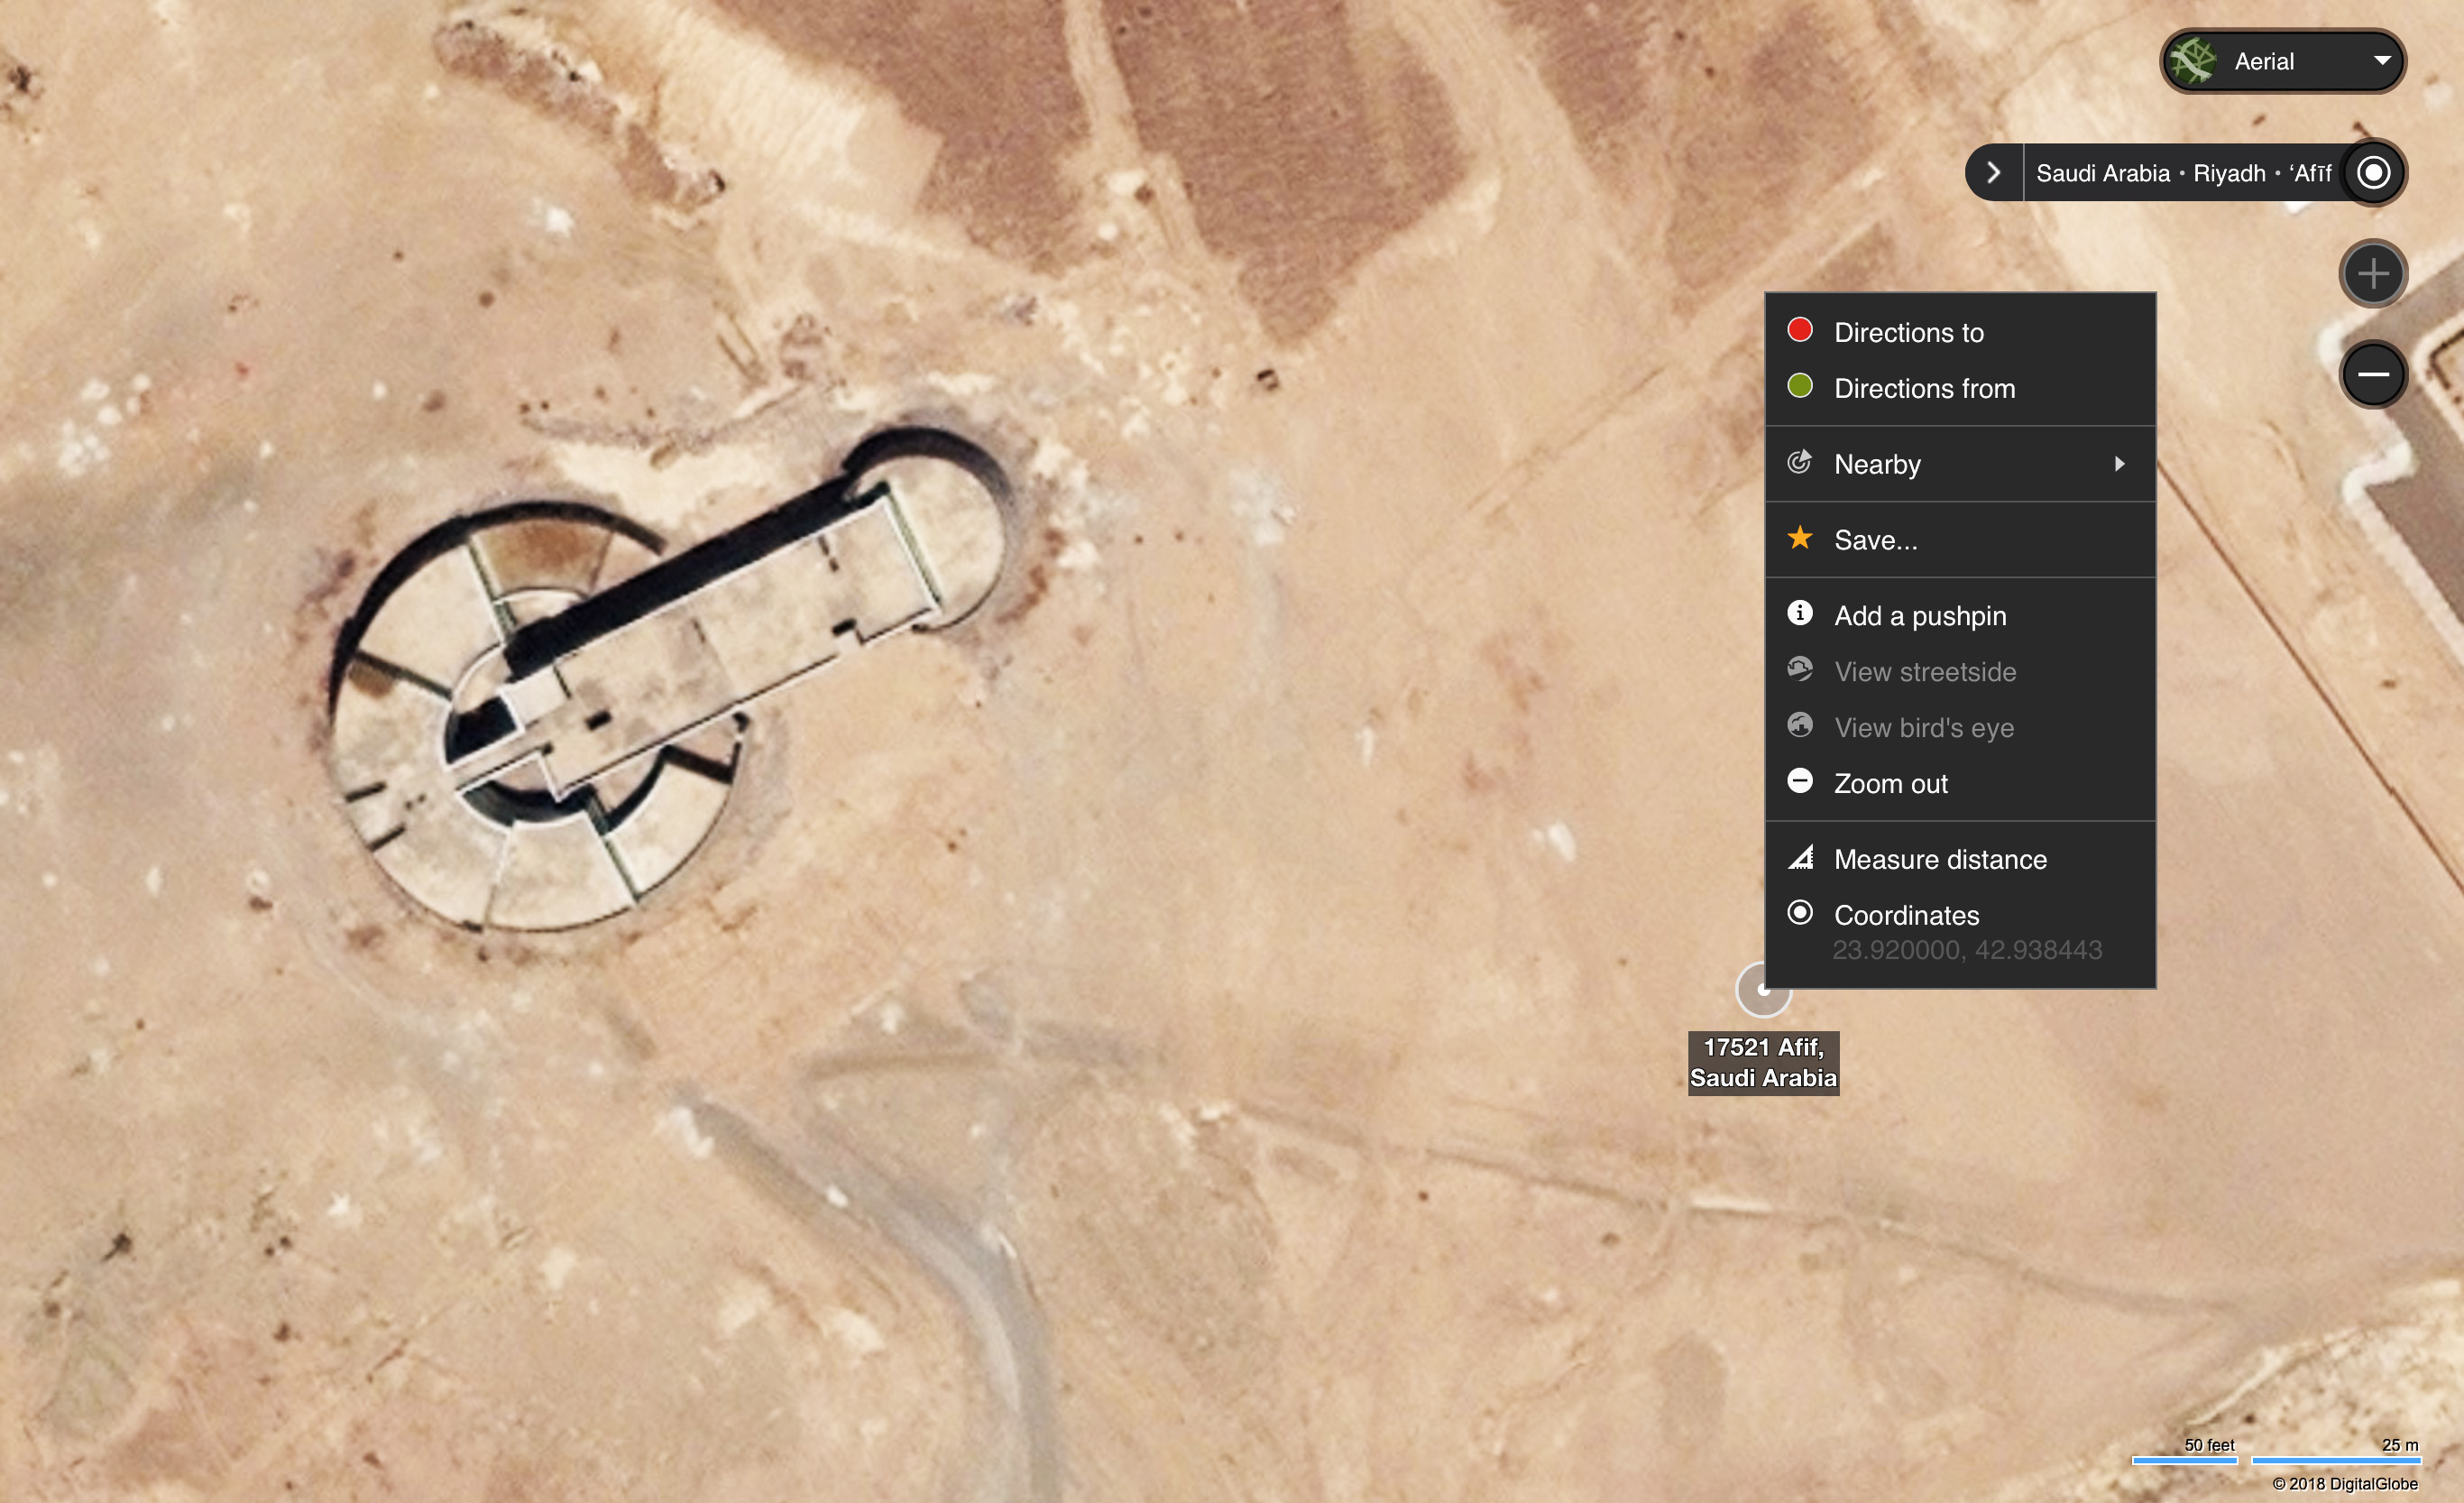Click the zoom out minus button
The height and width of the screenshot is (1503, 2464).
2372,374
